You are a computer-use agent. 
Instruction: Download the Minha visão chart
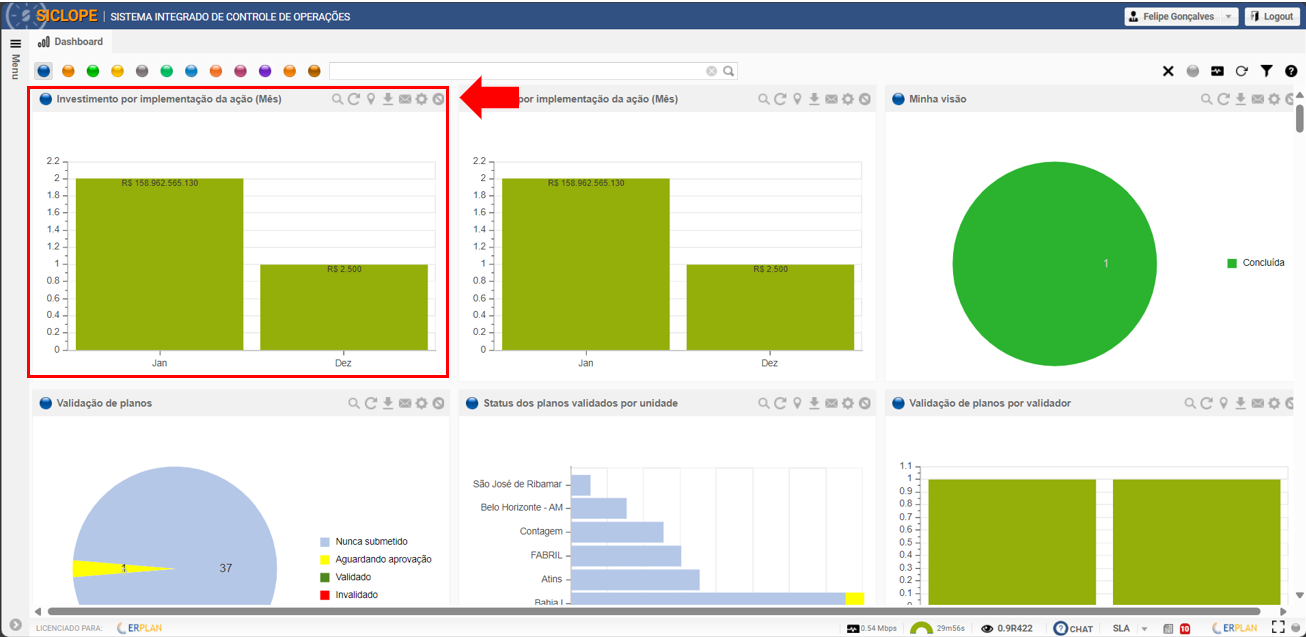click(1241, 99)
